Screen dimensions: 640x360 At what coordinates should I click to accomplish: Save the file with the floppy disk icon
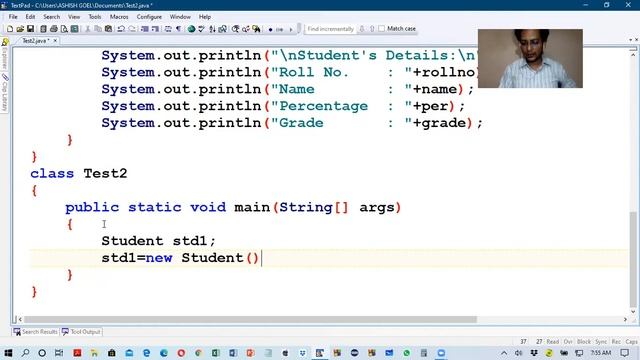pyautogui.click(x=30, y=29)
